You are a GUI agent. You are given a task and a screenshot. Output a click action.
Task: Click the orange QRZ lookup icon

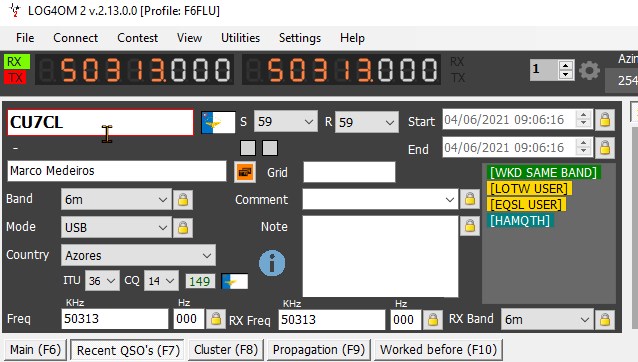245,172
